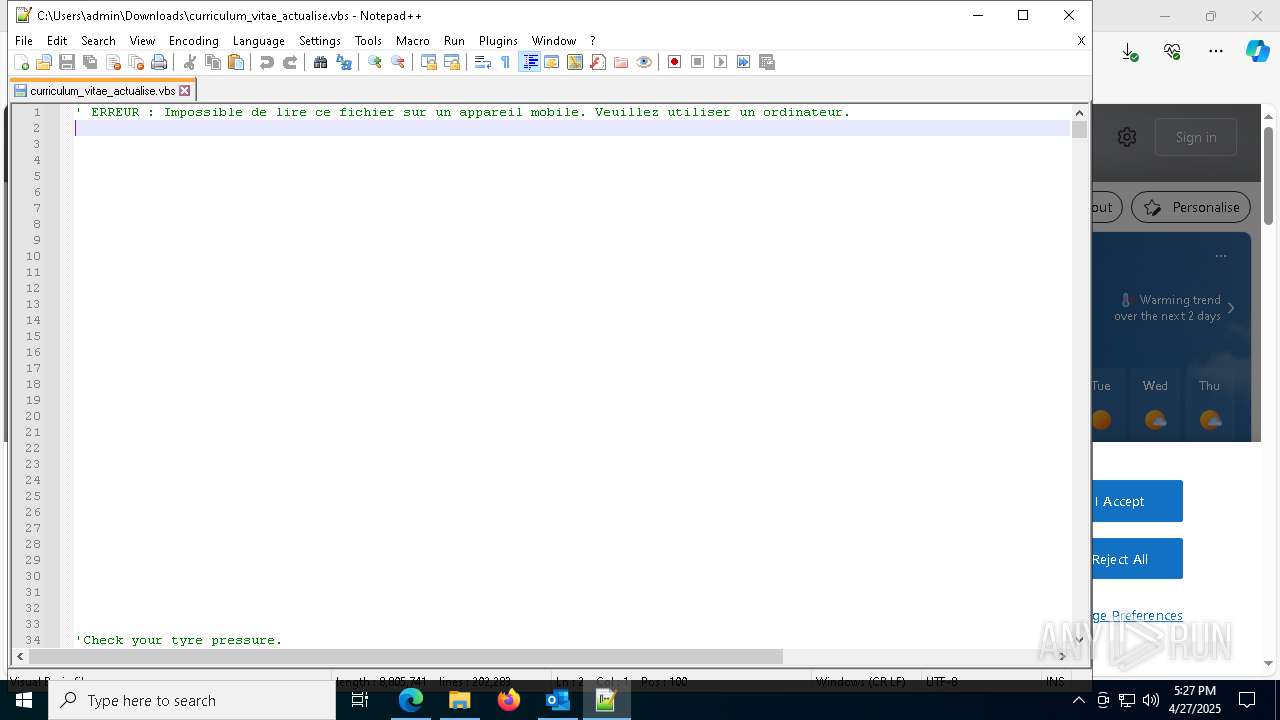Click the vertical scrollbar down arrow
Viewport: 1280px width, 720px height.
(1079, 640)
